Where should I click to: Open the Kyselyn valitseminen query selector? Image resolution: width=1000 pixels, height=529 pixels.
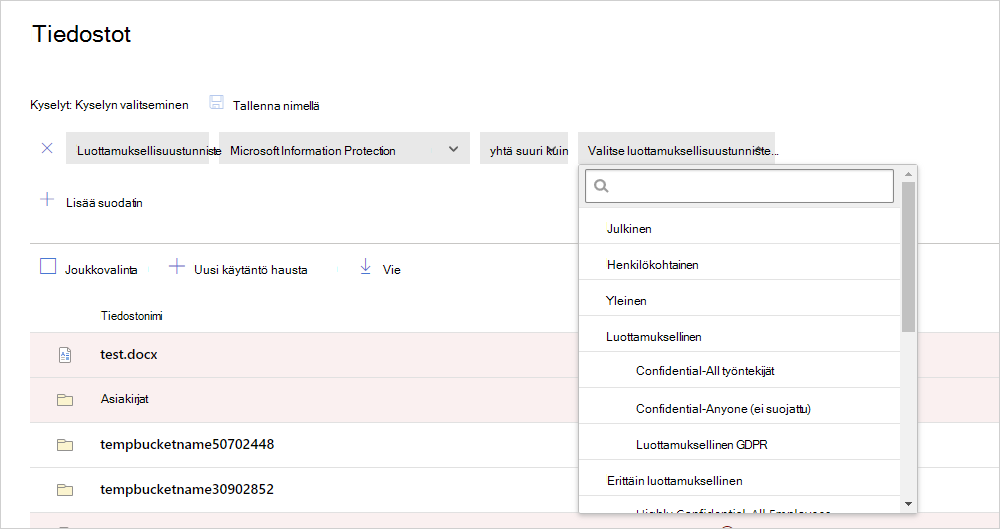(x=132, y=105)
